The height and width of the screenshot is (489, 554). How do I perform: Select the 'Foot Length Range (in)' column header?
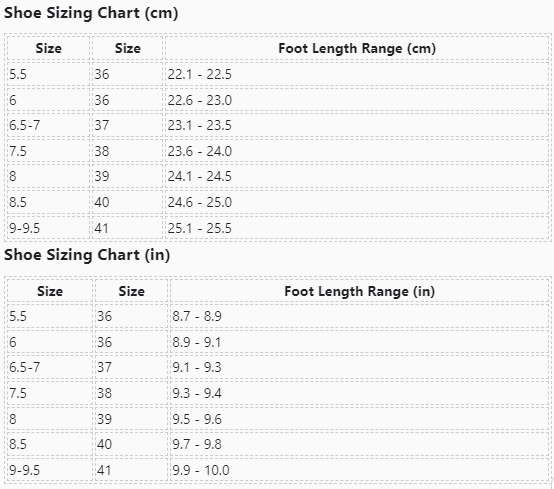(359, 291)
